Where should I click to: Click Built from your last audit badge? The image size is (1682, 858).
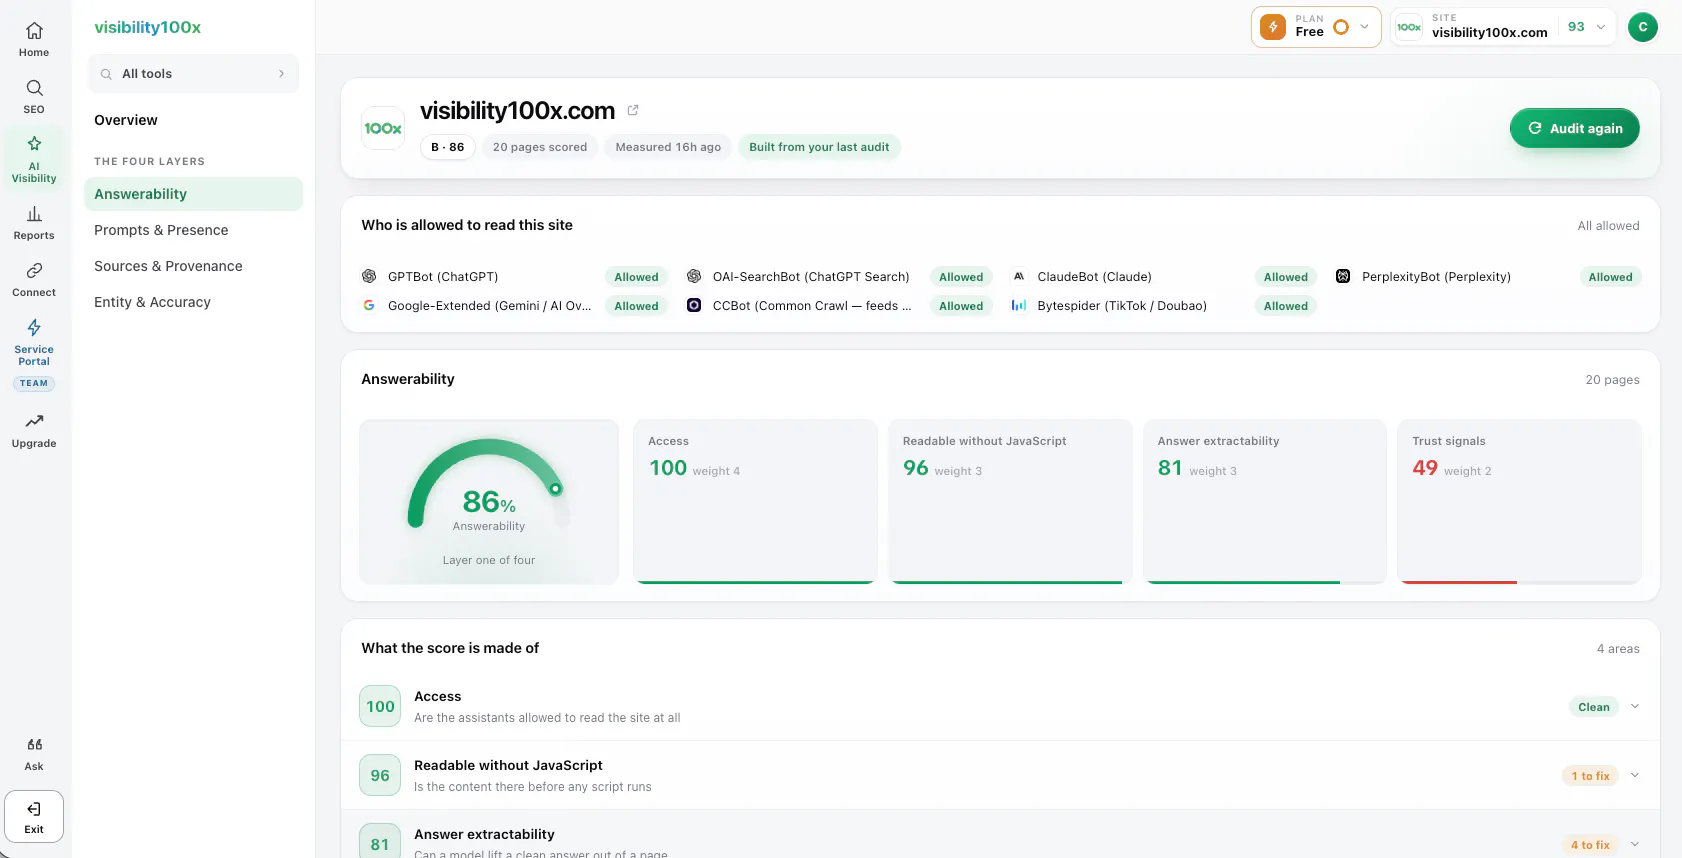coord(819,147)
